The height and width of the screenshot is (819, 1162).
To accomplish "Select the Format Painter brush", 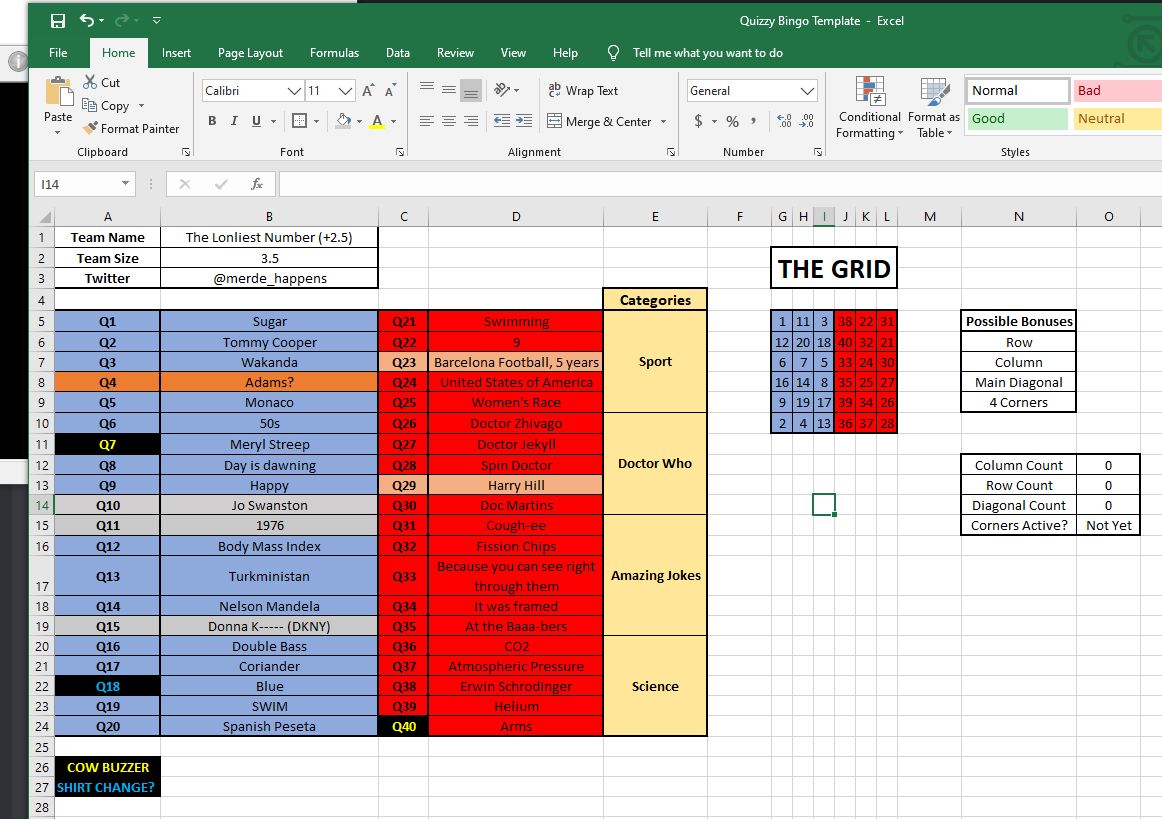I will pyautogui.click(x=90, y=128).
